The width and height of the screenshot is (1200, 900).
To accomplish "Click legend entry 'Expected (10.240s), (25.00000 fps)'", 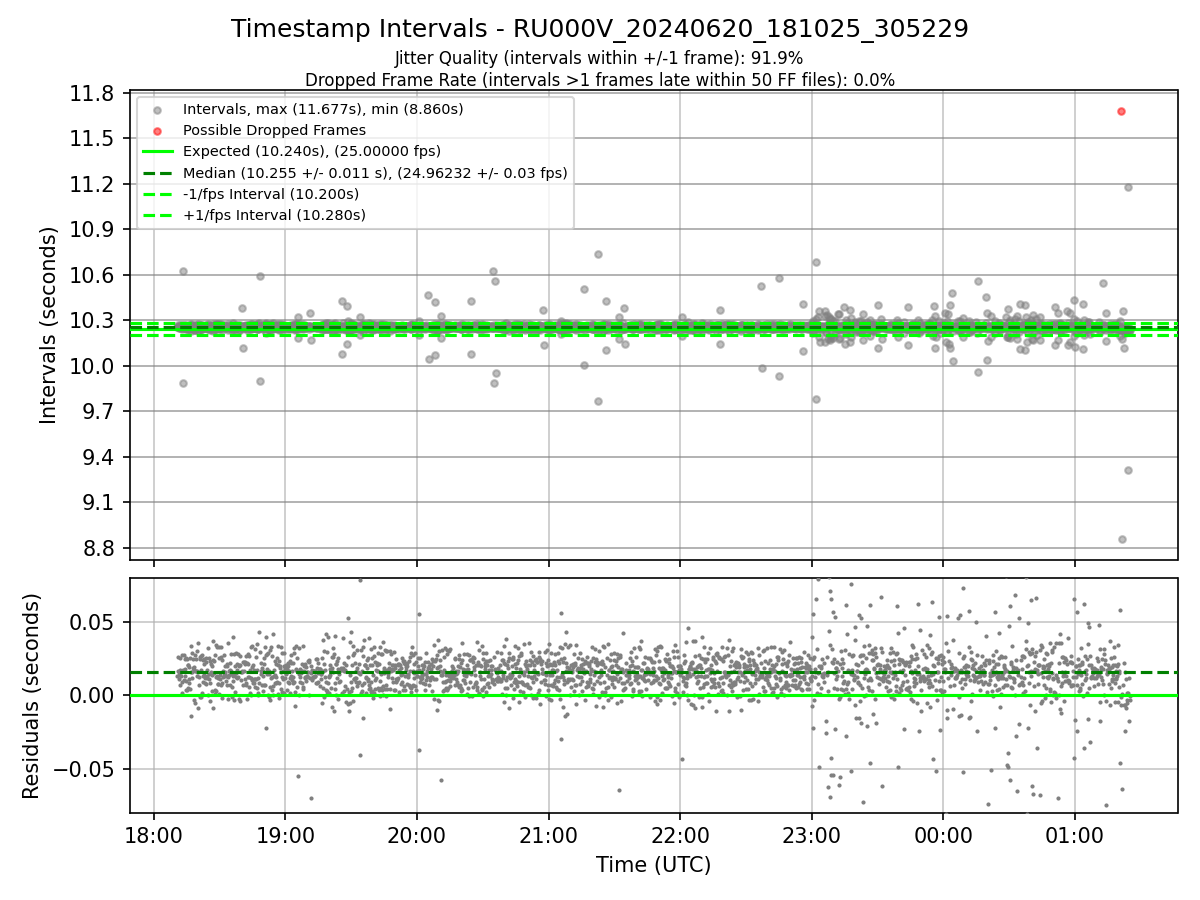I will tap(312, 151).
